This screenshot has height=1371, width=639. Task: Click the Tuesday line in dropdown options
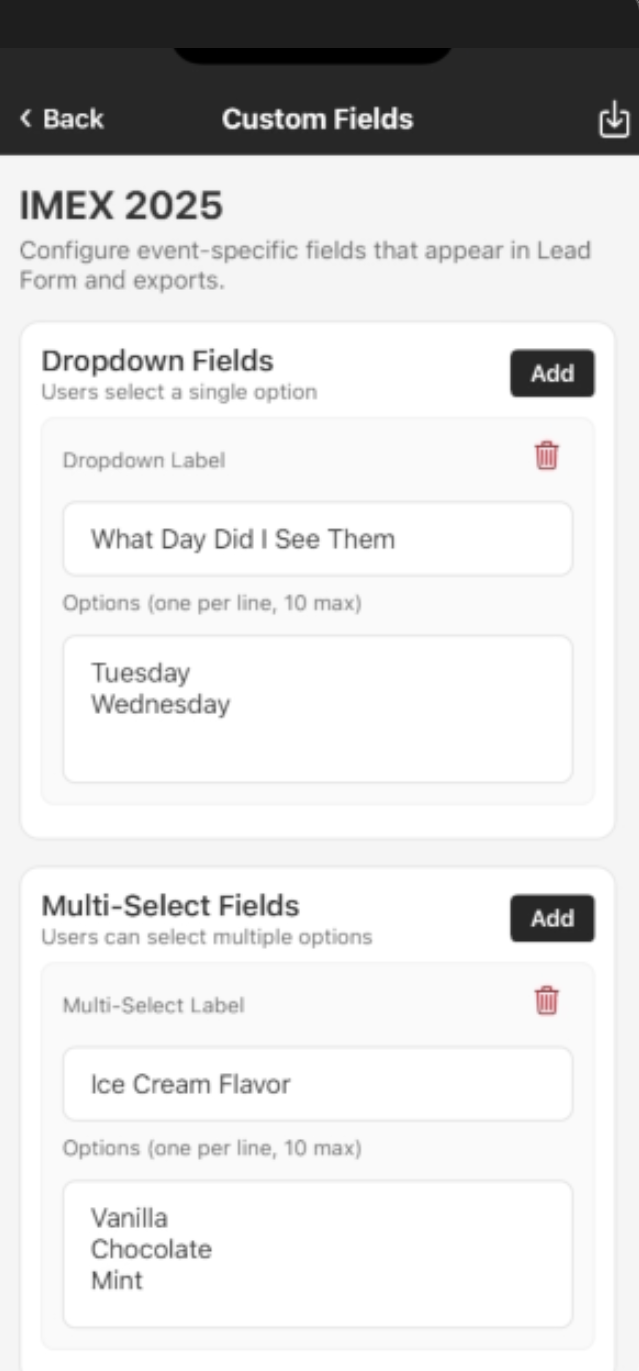(x=141, y=672)
